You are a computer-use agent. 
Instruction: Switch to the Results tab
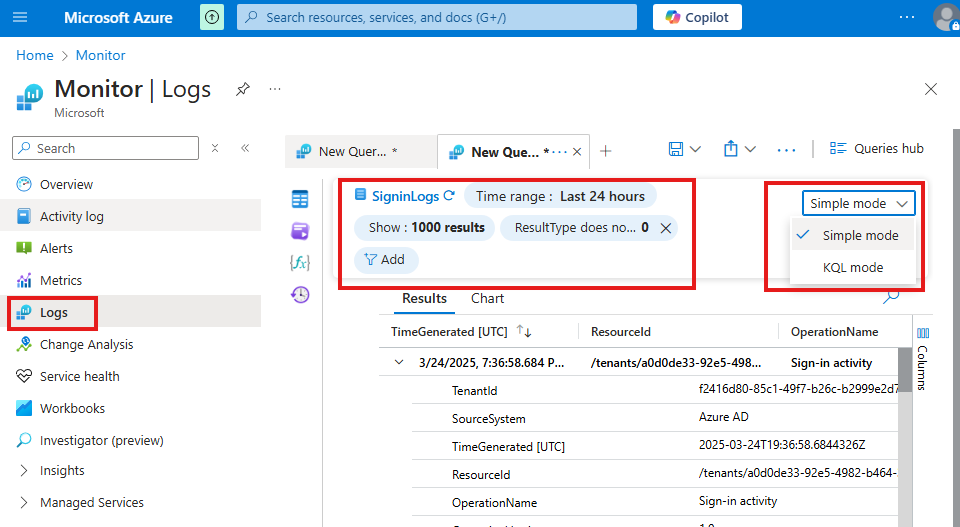(x=424, y=299)
